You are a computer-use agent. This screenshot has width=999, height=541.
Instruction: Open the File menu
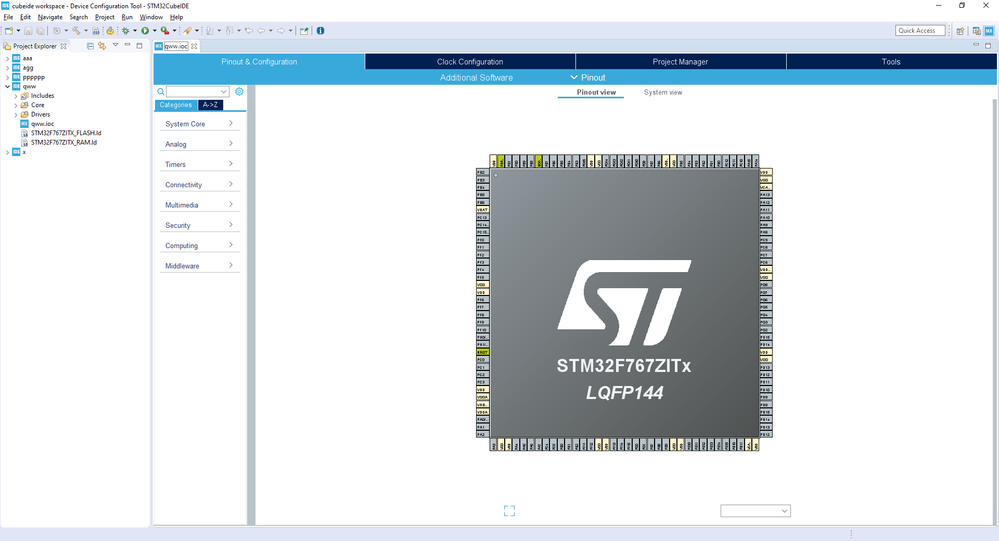coord(8,17)
